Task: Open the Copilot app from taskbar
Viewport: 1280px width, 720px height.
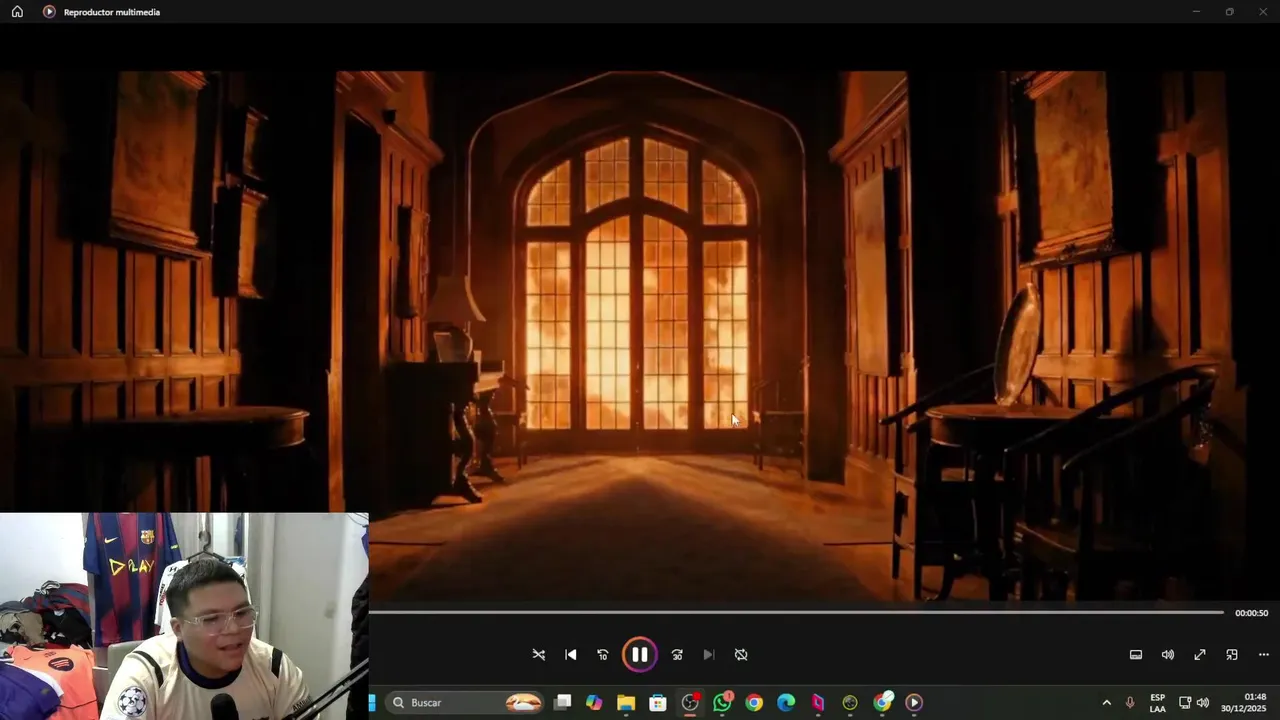Action: tap(594, 703)
